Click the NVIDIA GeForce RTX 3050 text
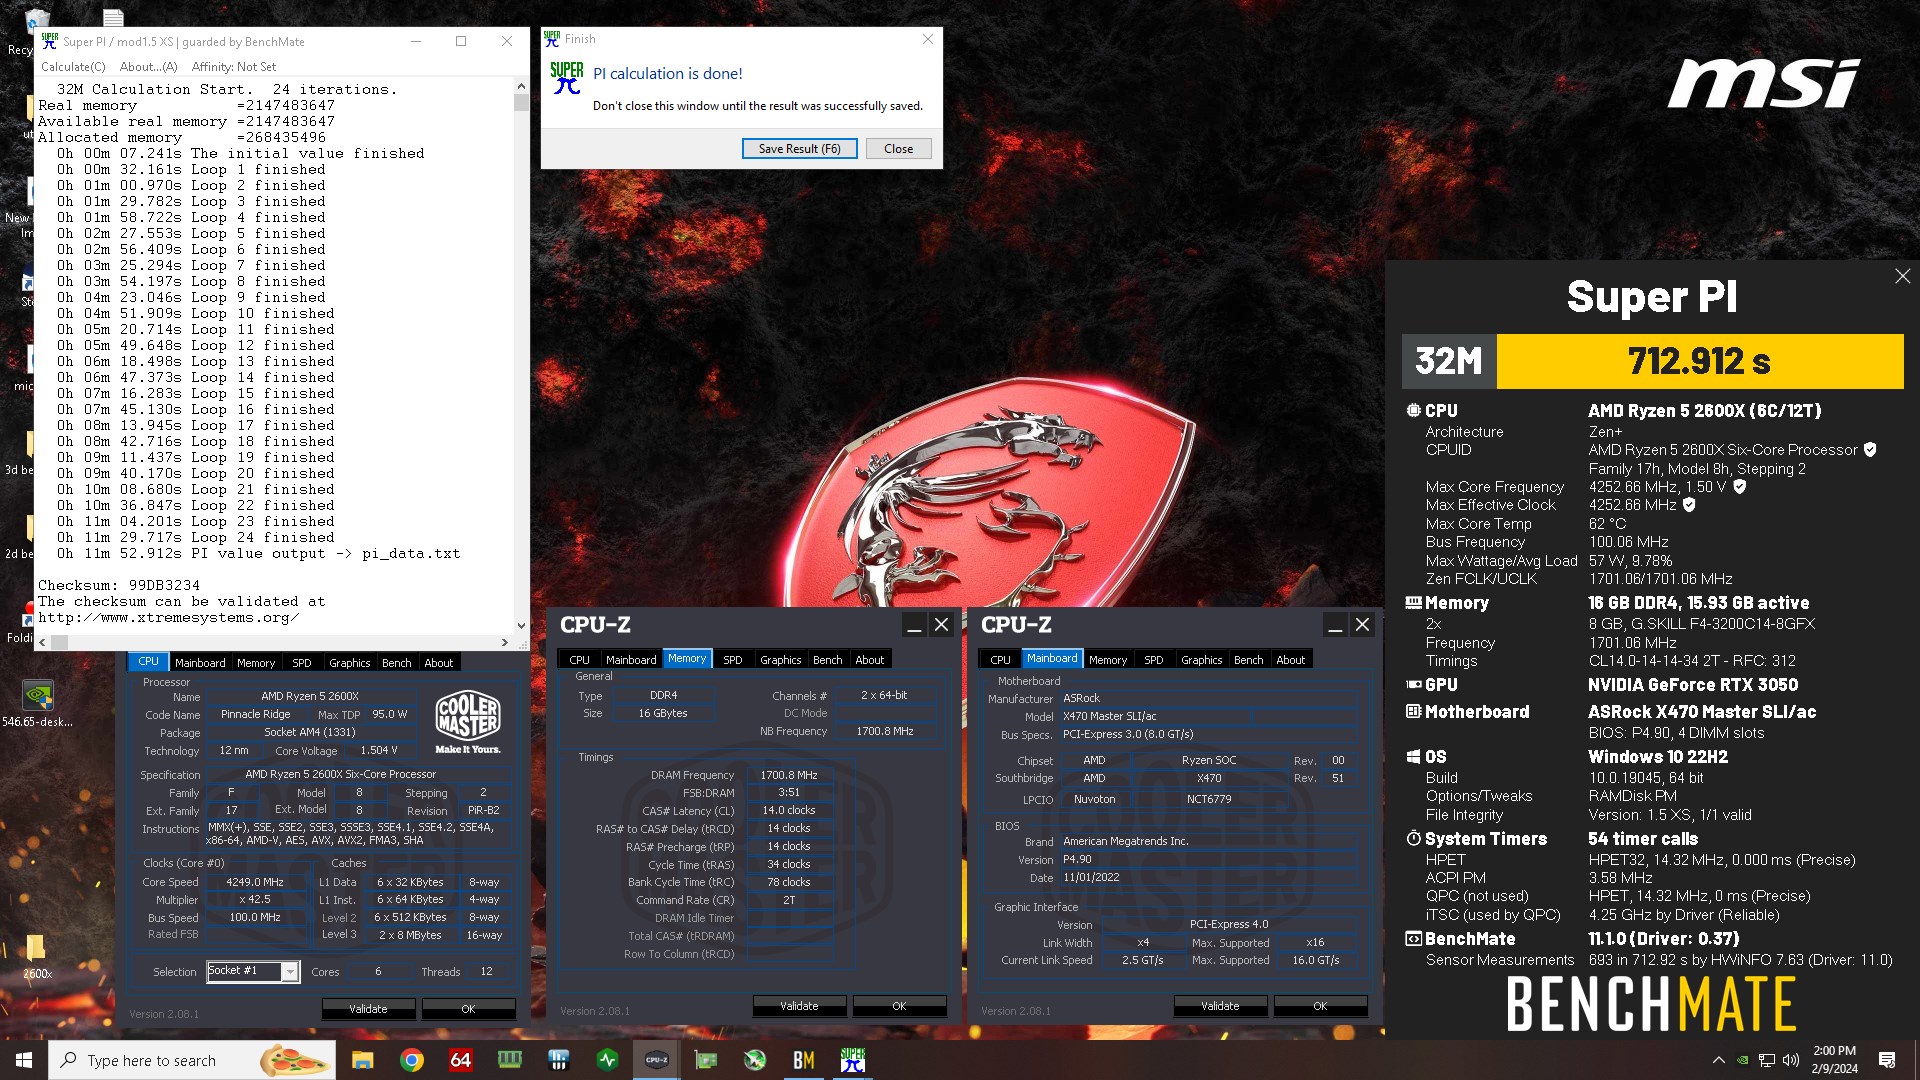1920x1080 pixels. (x=1693, y=685)
